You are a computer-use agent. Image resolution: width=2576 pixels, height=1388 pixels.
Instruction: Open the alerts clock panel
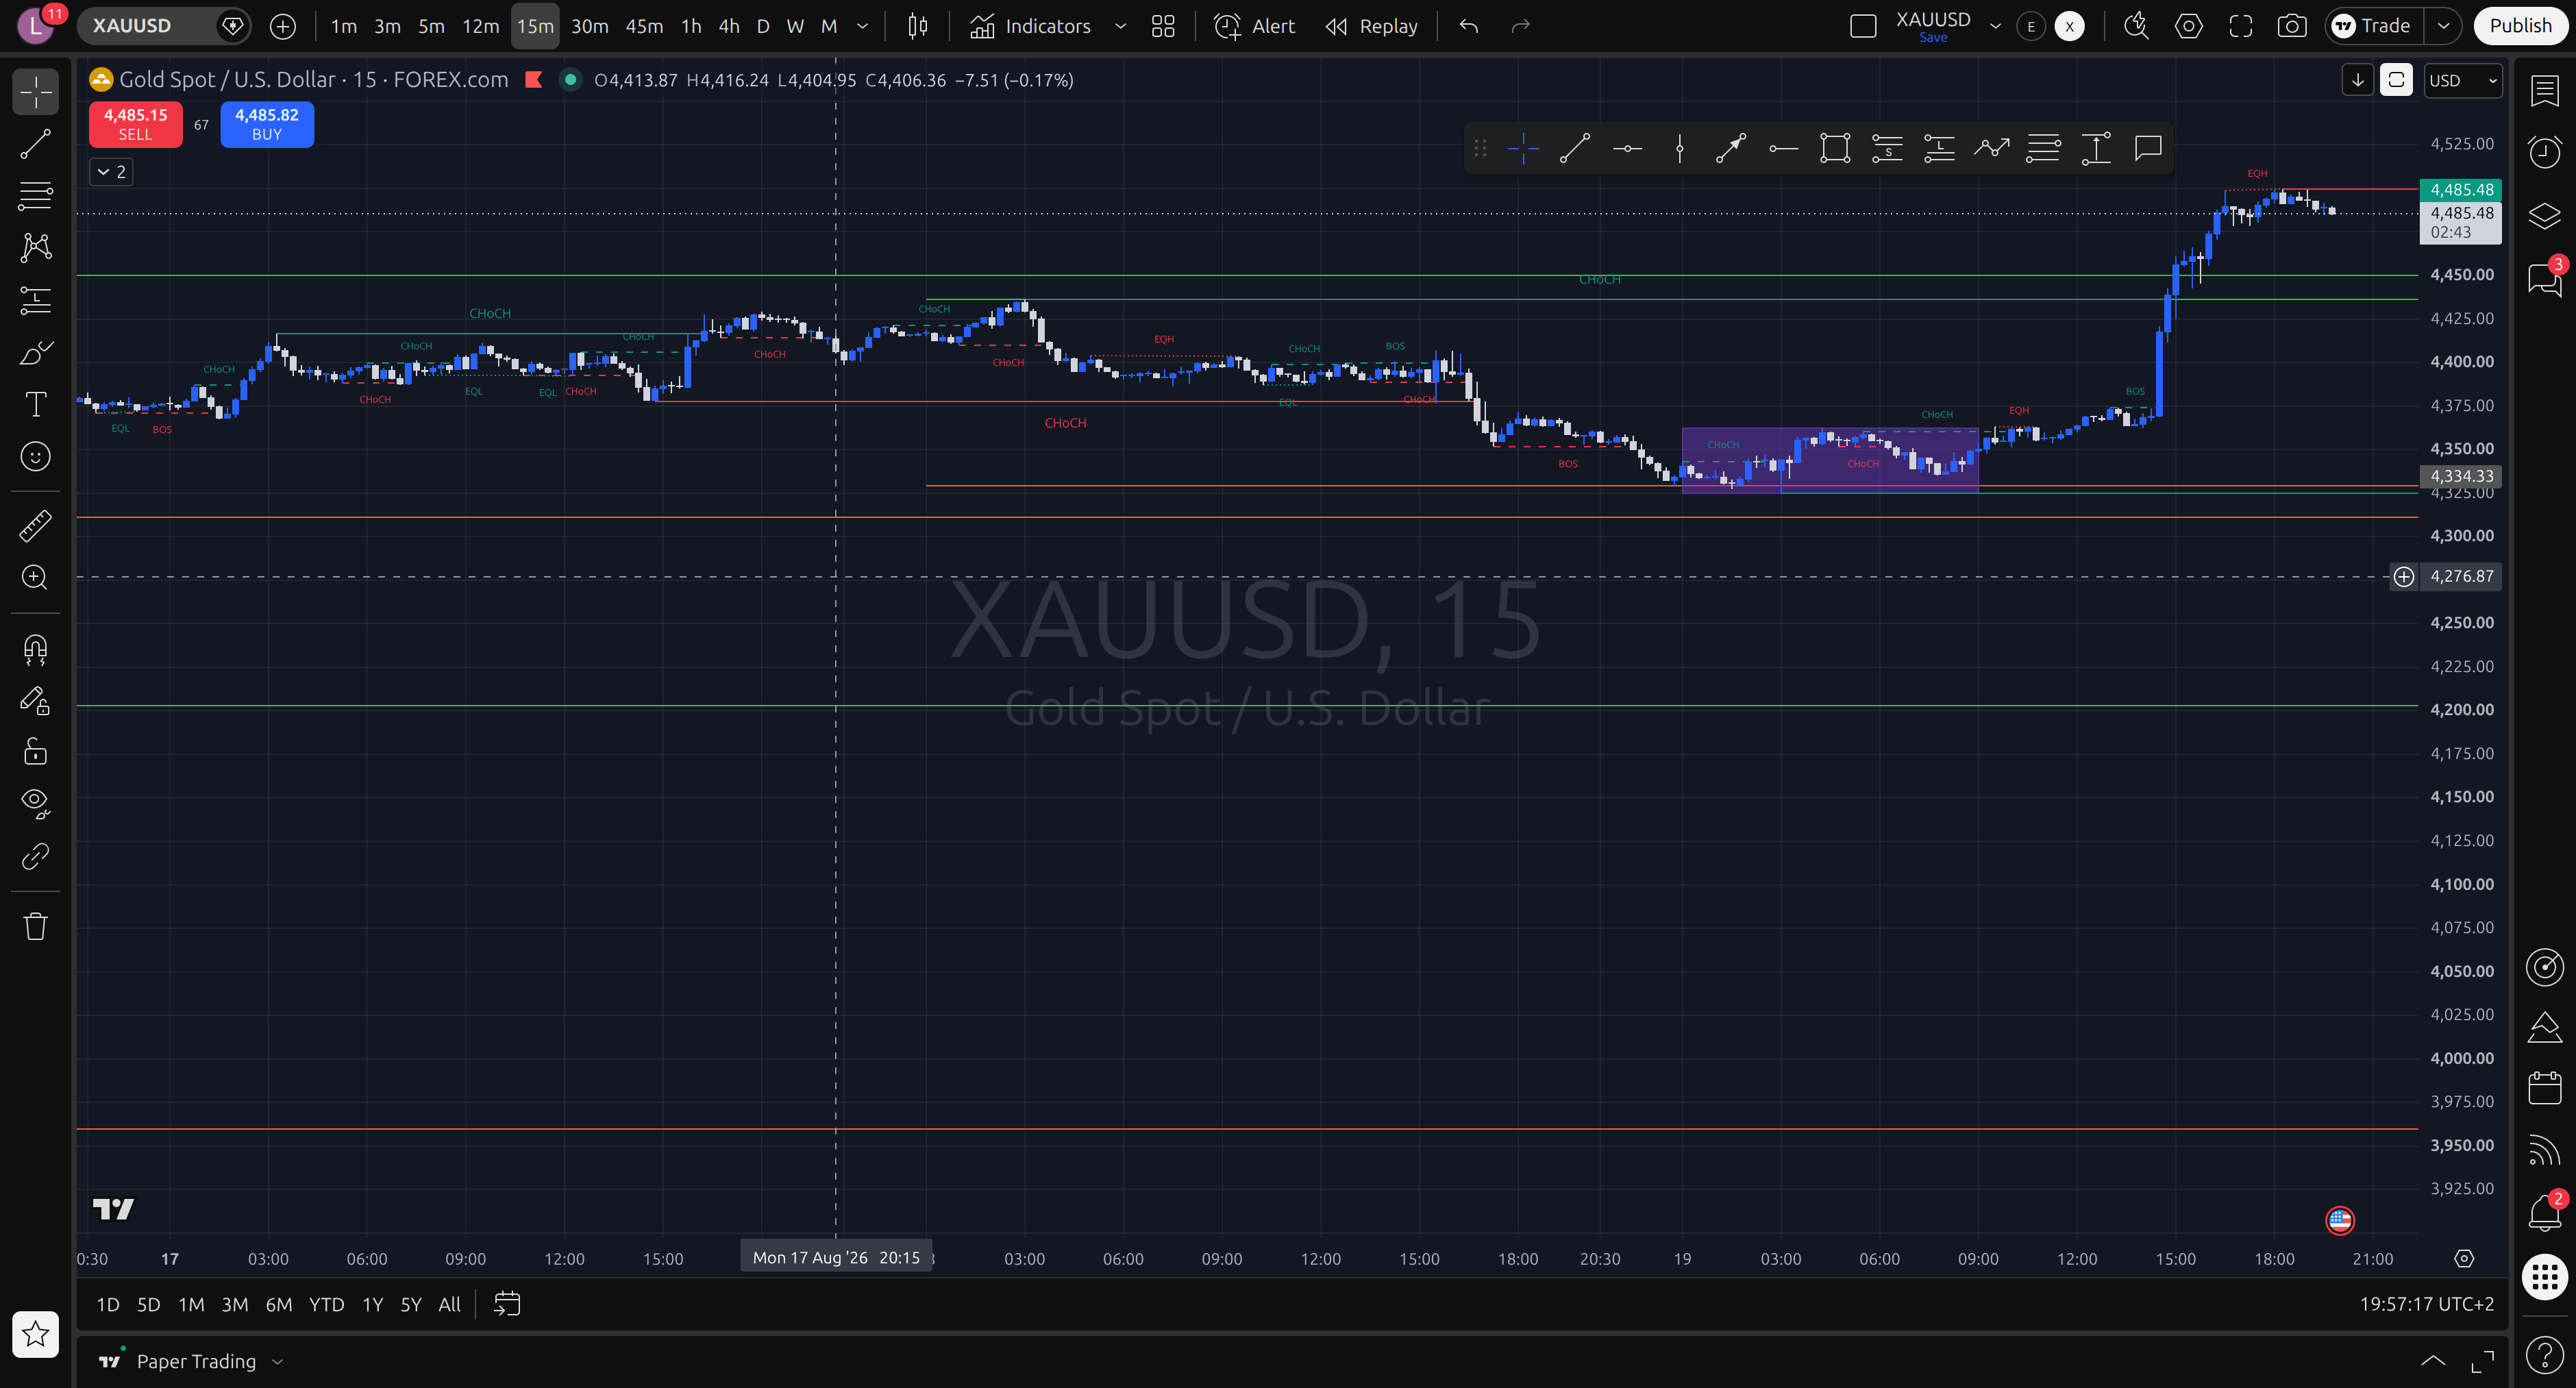tap(2545, 152)
